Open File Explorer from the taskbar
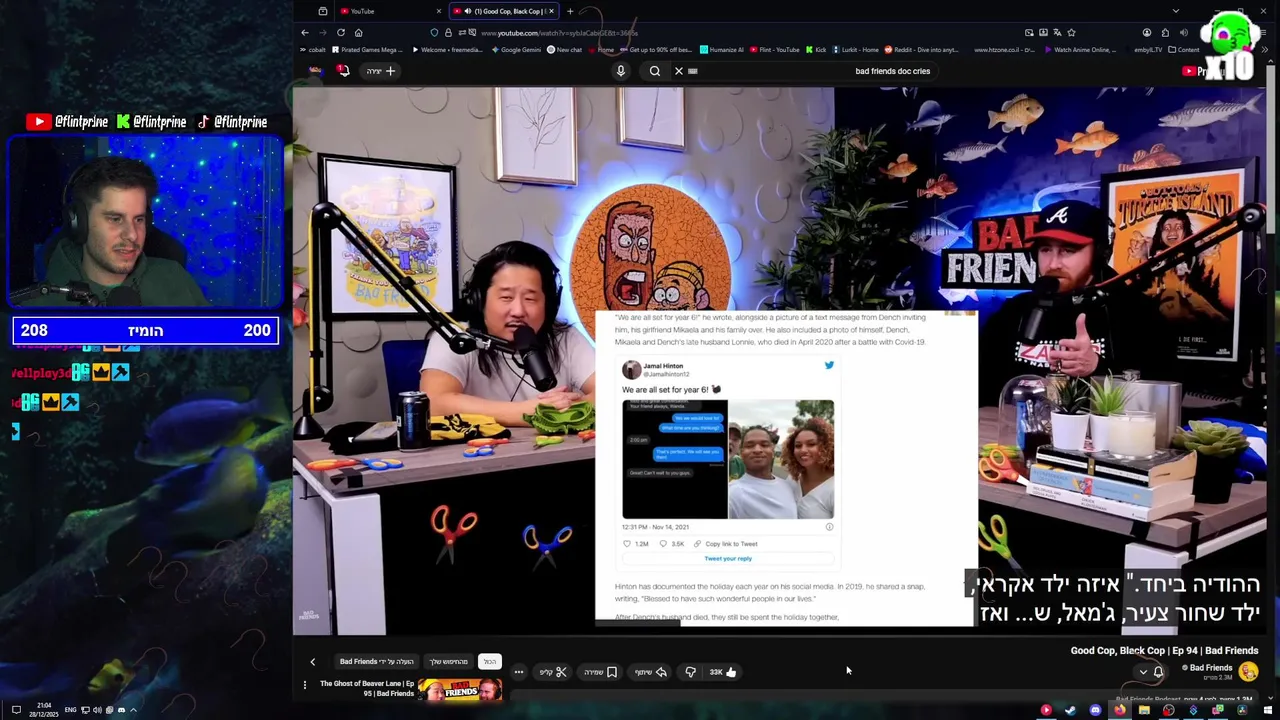 1144,710
